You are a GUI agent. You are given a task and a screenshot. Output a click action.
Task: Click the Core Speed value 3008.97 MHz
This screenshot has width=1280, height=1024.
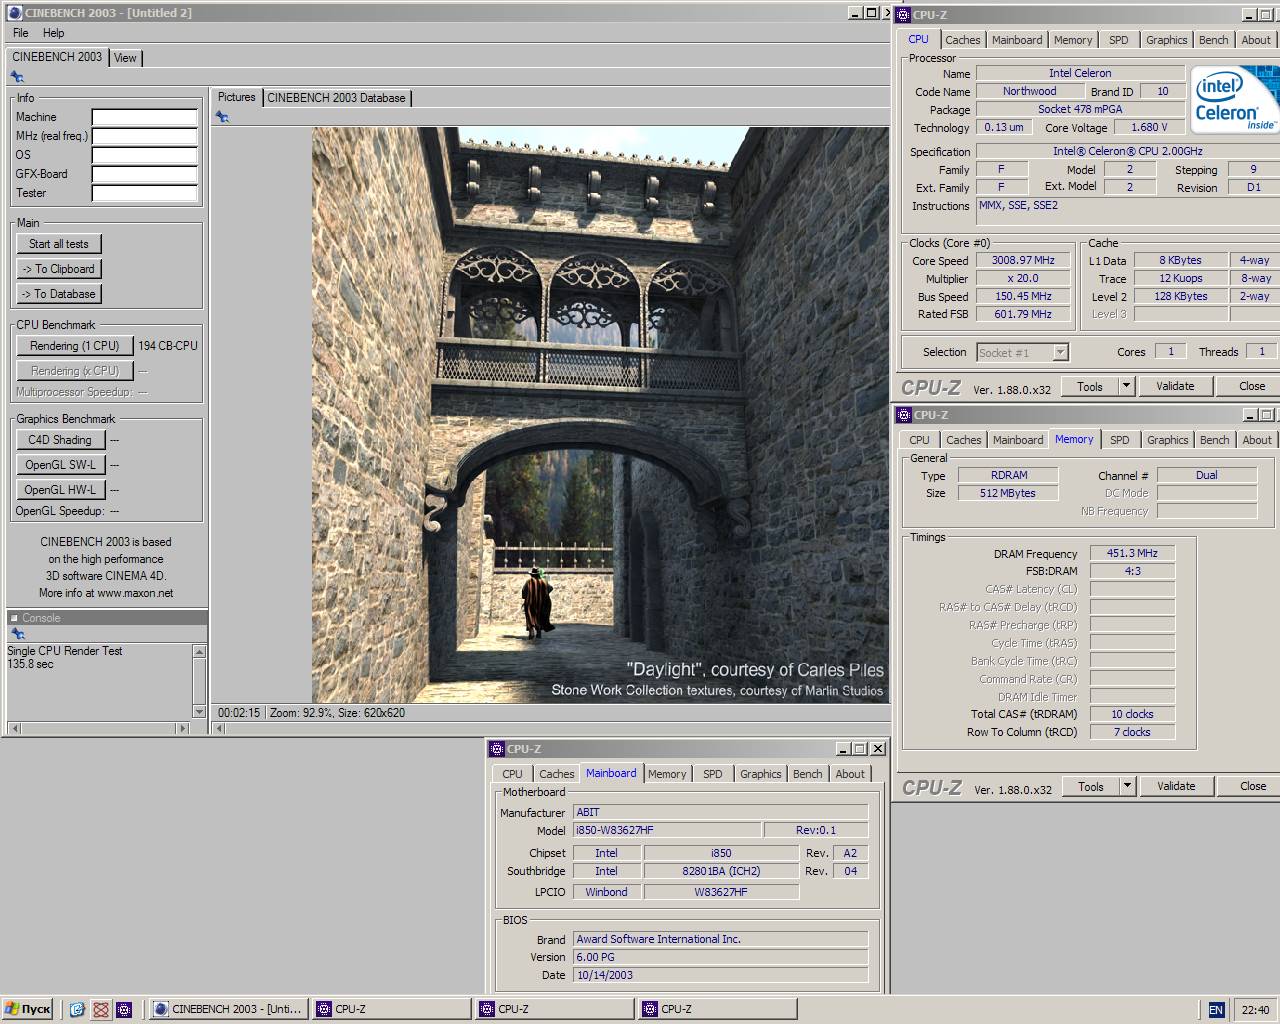click(x=1023, y=260)
